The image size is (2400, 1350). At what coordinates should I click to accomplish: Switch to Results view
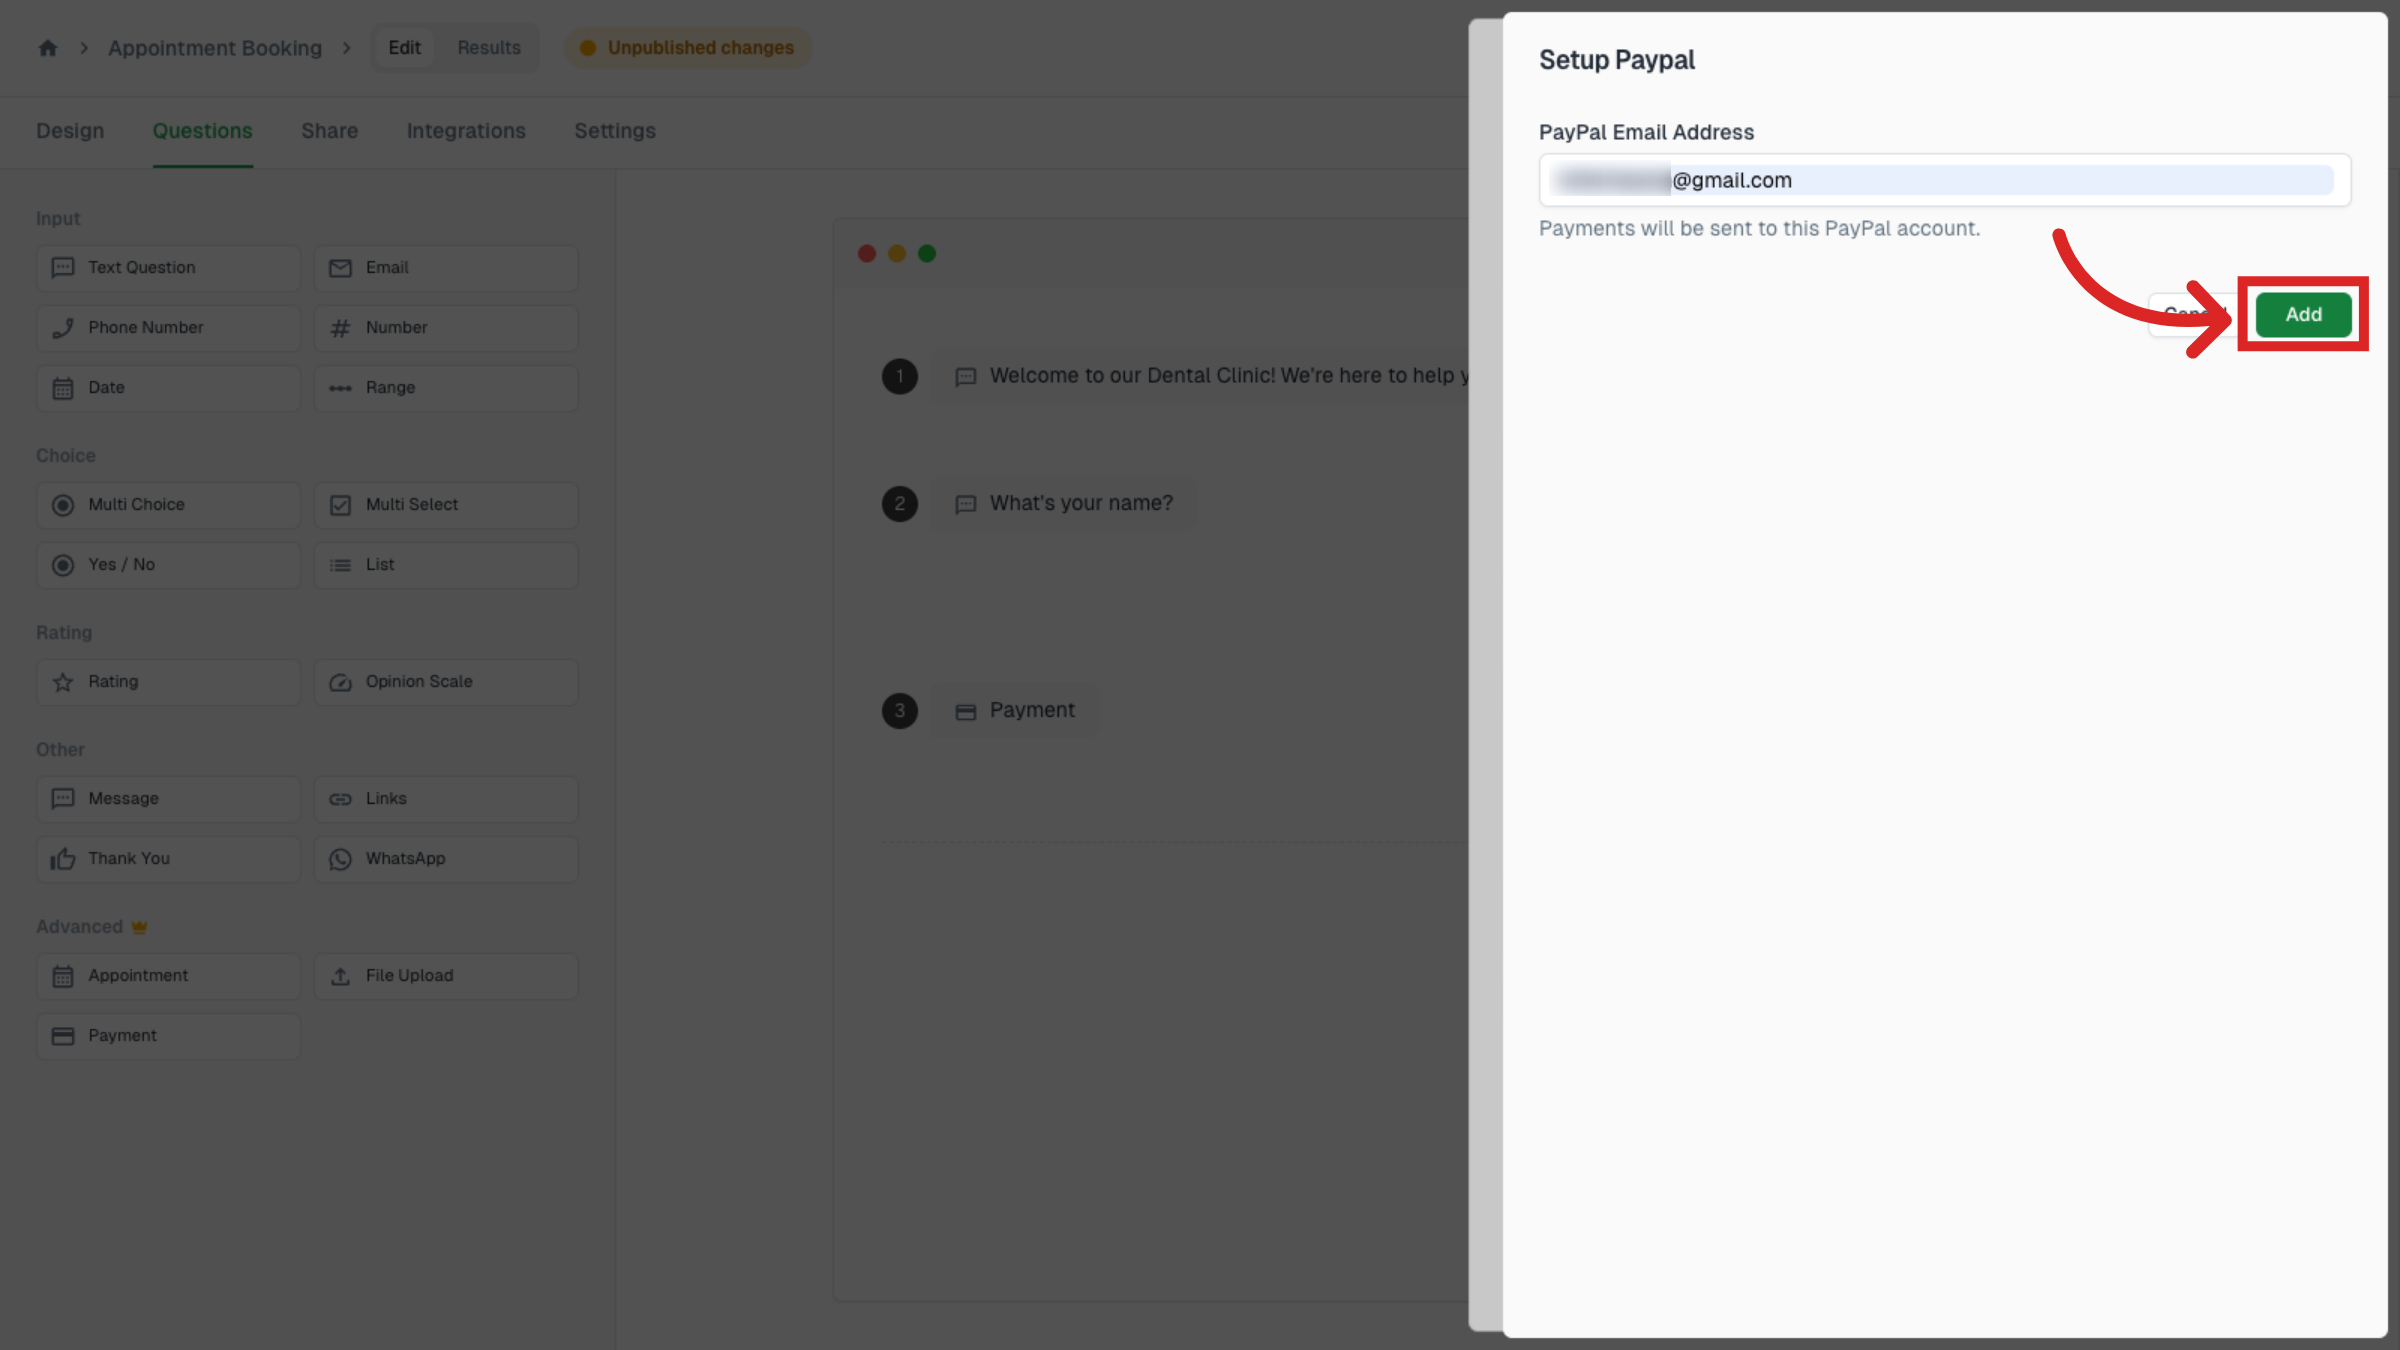[489, 48]
